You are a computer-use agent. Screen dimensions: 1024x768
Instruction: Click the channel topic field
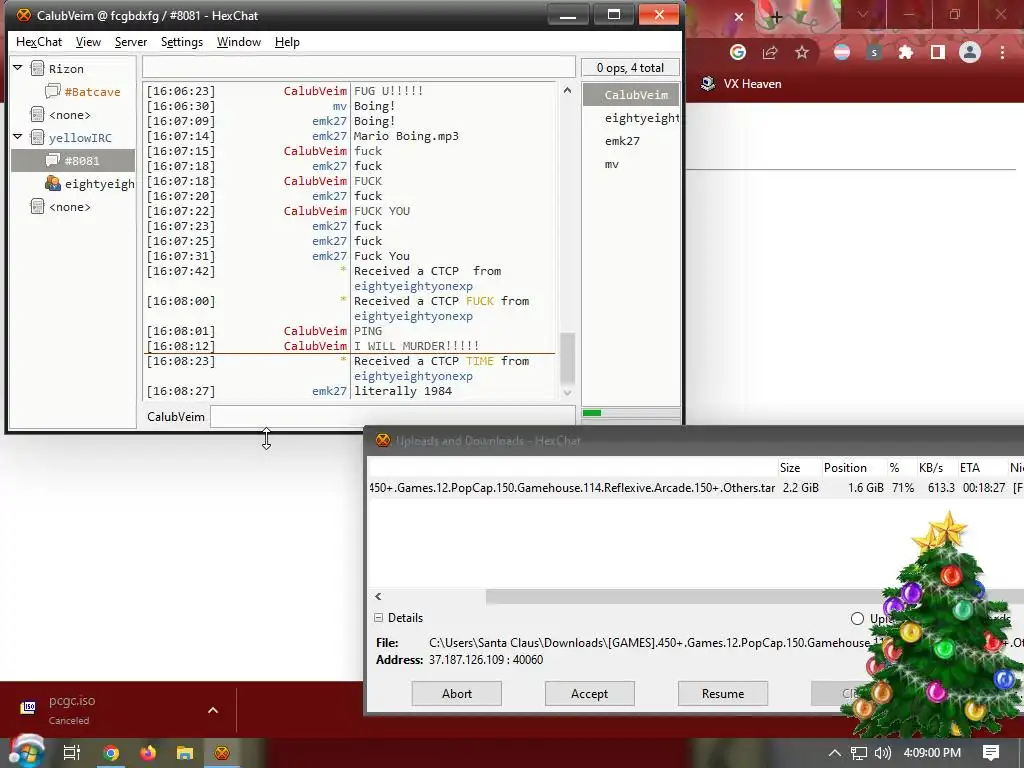[x=359, y=67]
